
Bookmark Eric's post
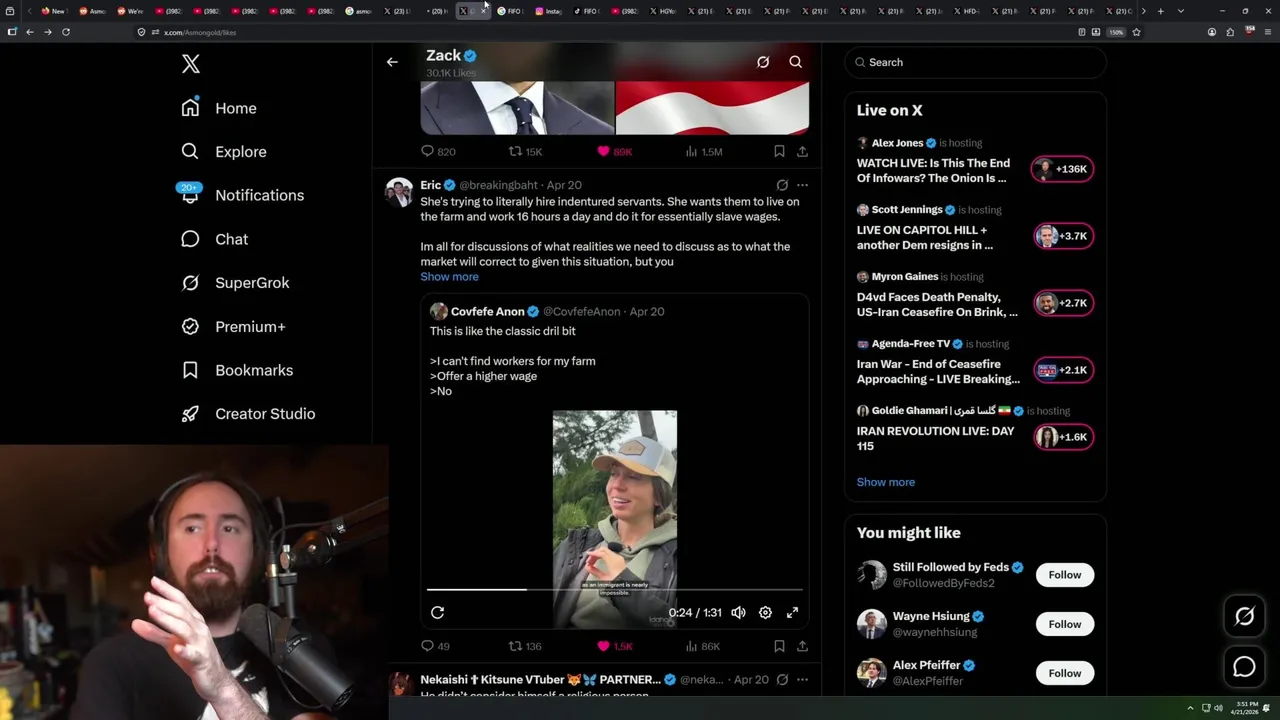[779, 646]
